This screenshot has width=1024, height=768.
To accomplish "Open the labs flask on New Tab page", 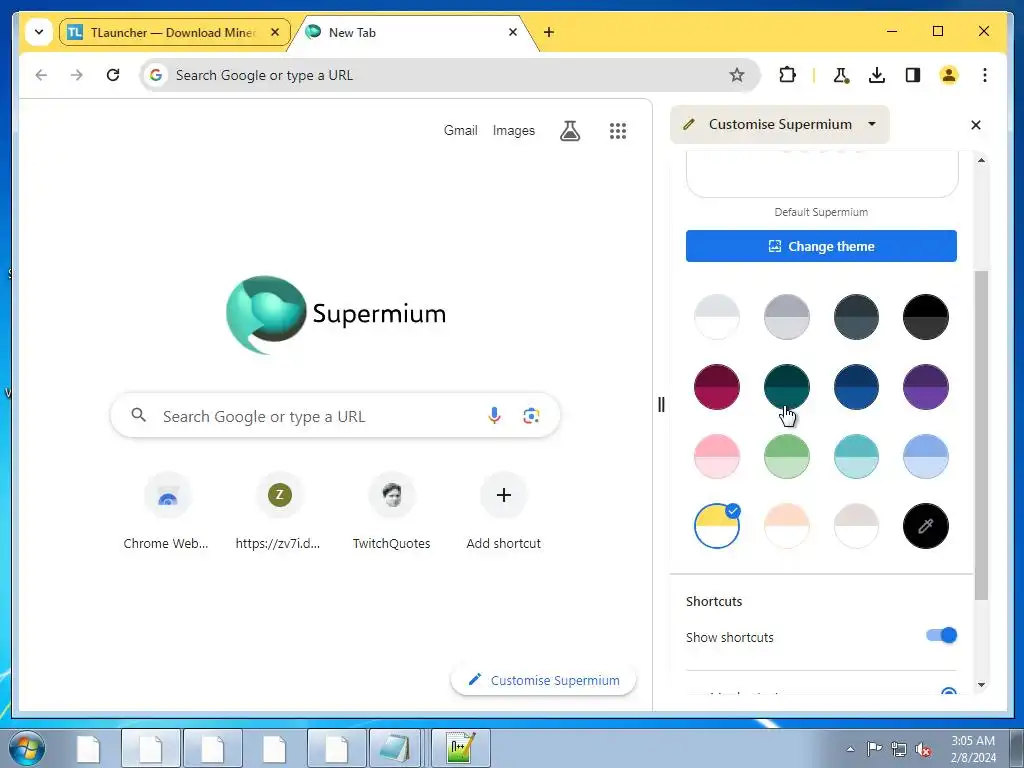I will pos(570,131).
